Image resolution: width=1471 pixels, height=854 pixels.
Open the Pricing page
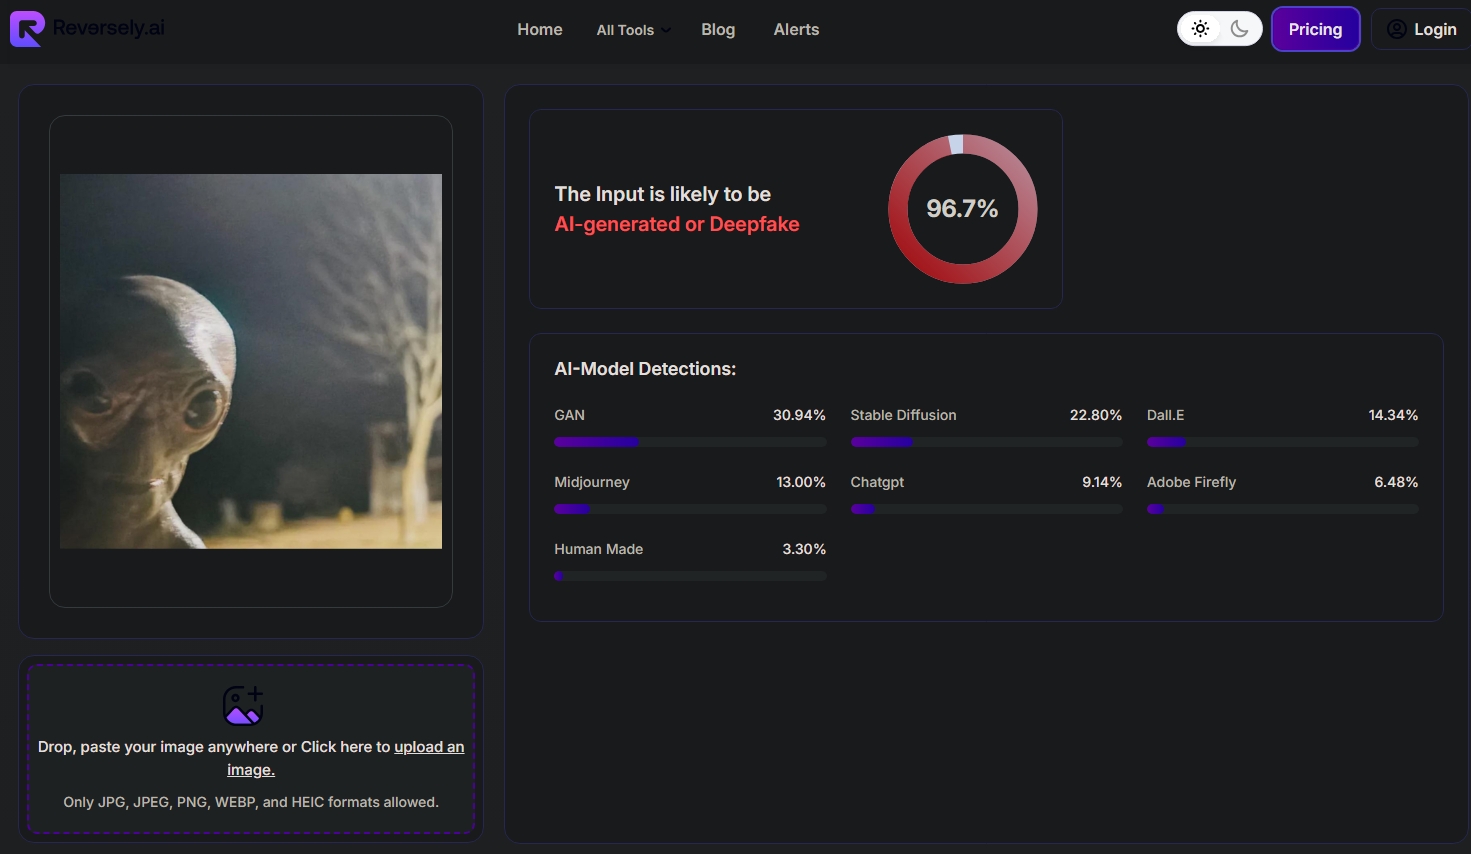coord(1315,29)
